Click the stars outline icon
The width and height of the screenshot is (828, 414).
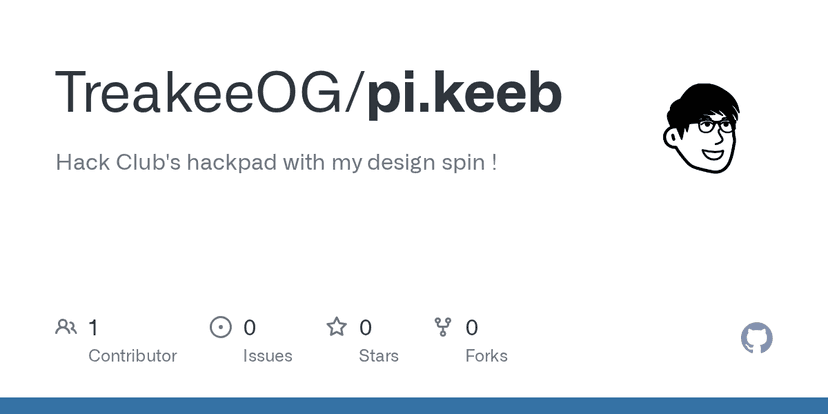click(x=337, y=327)
